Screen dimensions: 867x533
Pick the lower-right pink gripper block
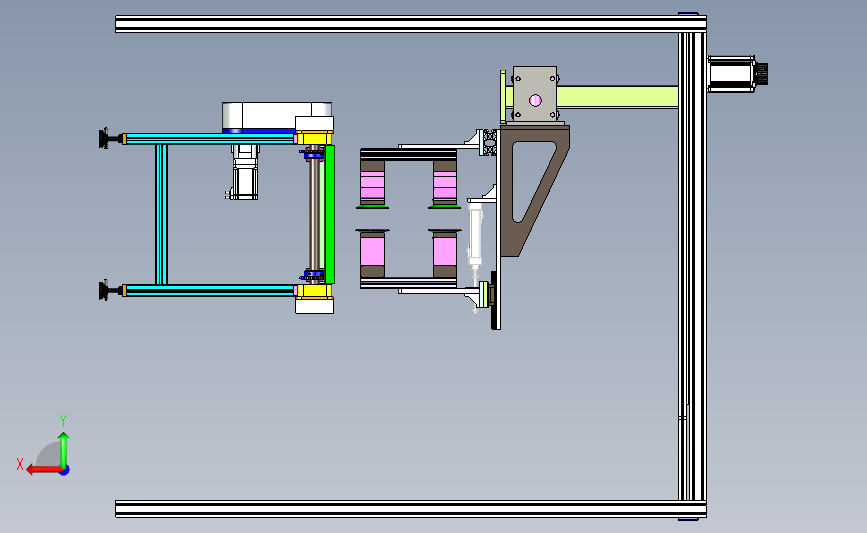click(445, 250)
